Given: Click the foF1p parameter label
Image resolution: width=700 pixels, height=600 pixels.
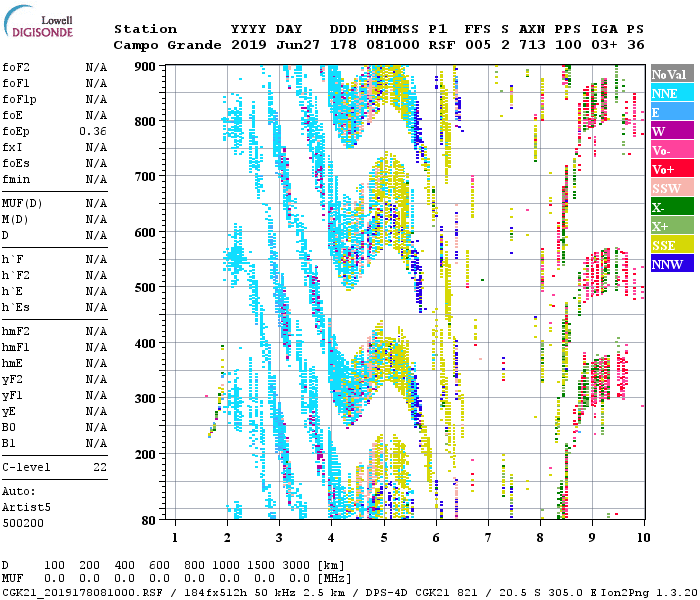Looking at the screenshot, I should tap(19, 100).
